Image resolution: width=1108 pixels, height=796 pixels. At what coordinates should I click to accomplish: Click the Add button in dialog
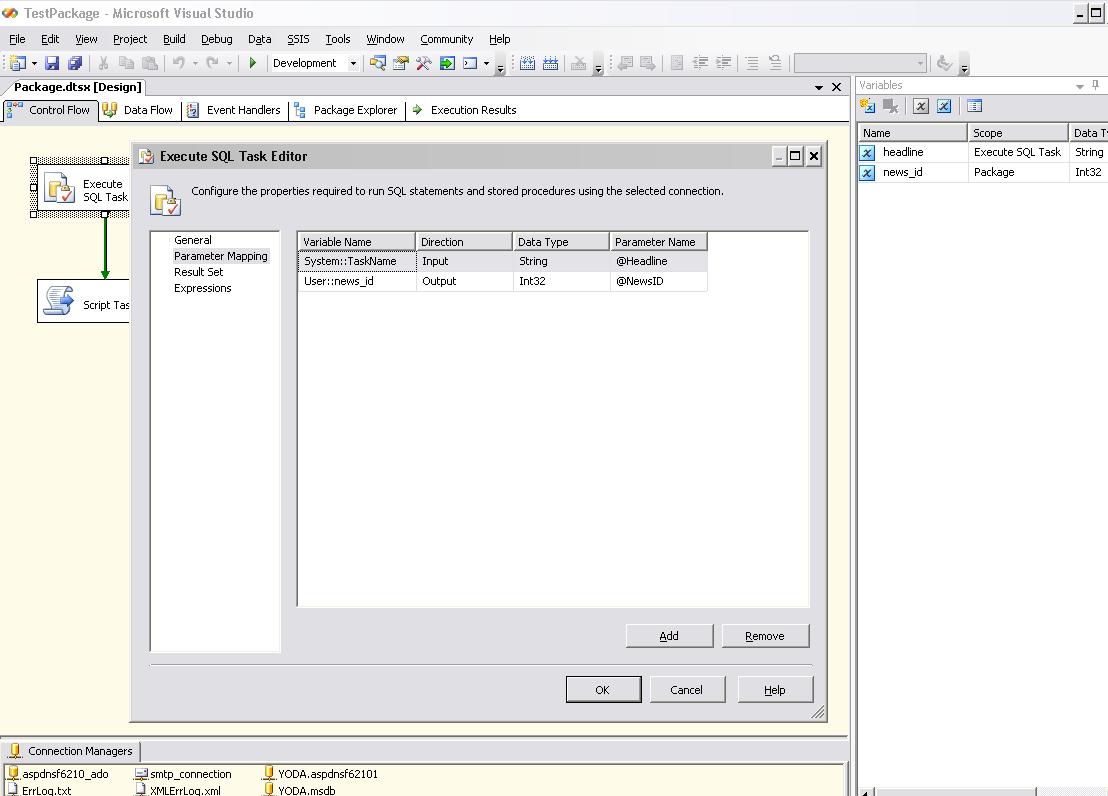[669, 636]
